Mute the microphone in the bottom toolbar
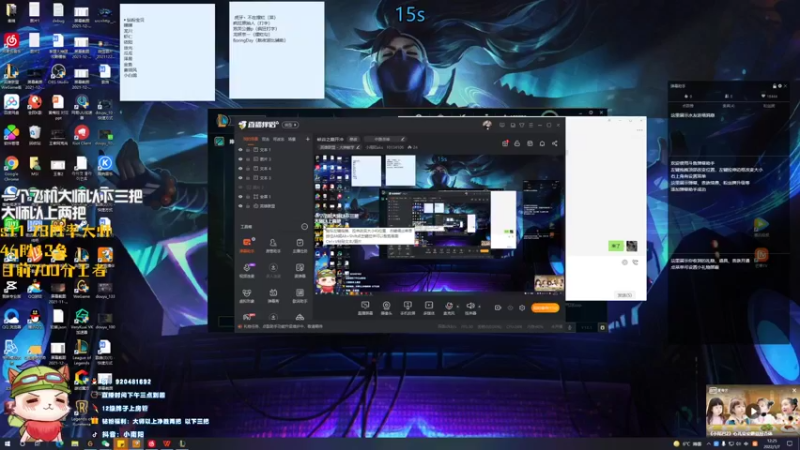 449,307
